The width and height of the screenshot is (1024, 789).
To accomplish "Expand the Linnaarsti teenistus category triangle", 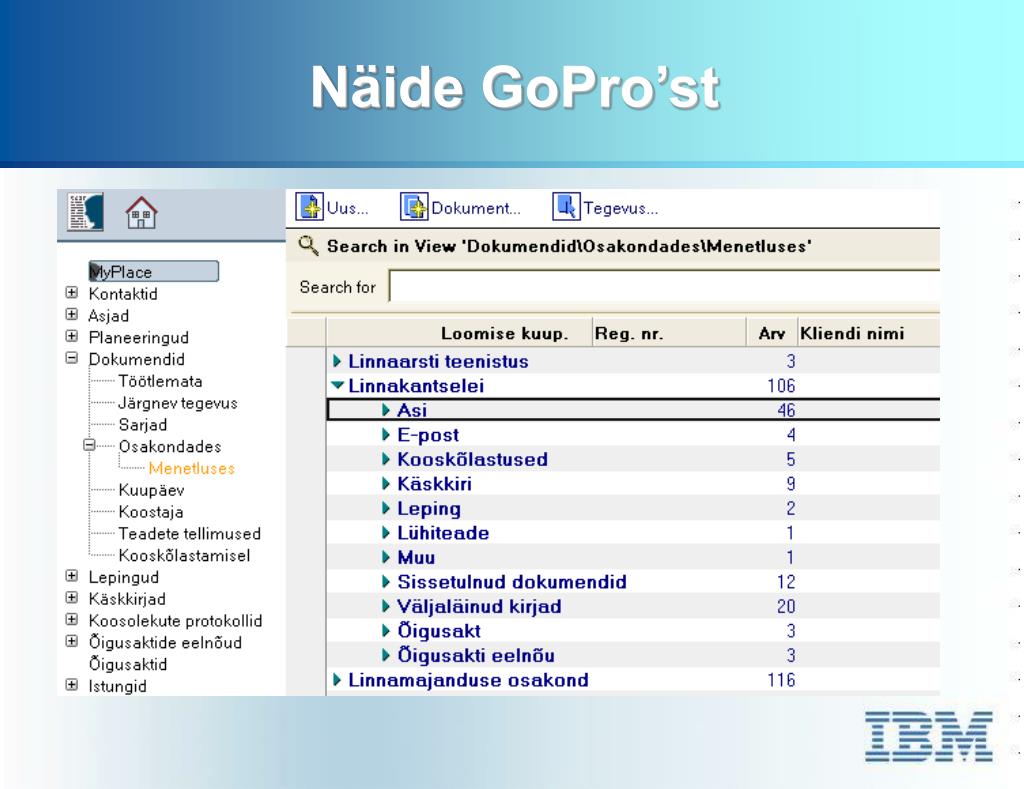I will [337, 361].
